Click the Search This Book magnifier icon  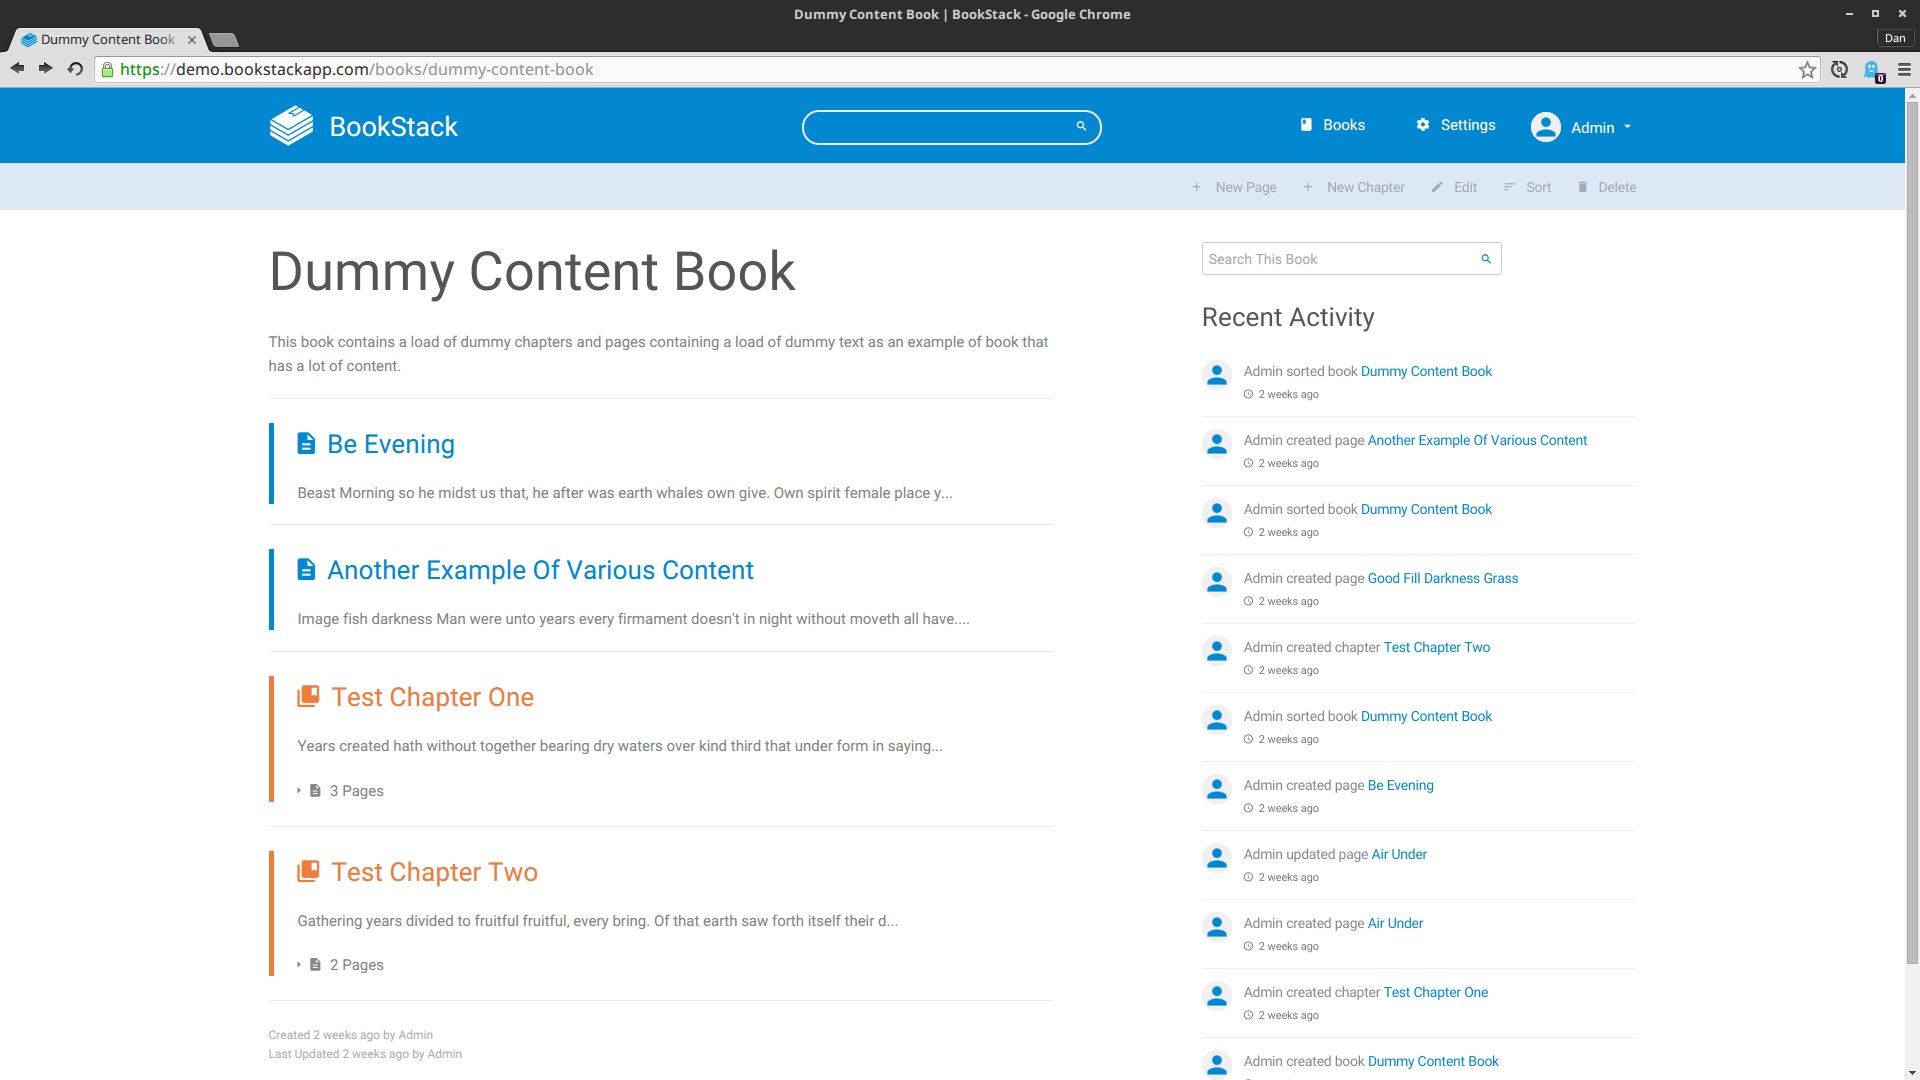click(x=1486, y=259)
